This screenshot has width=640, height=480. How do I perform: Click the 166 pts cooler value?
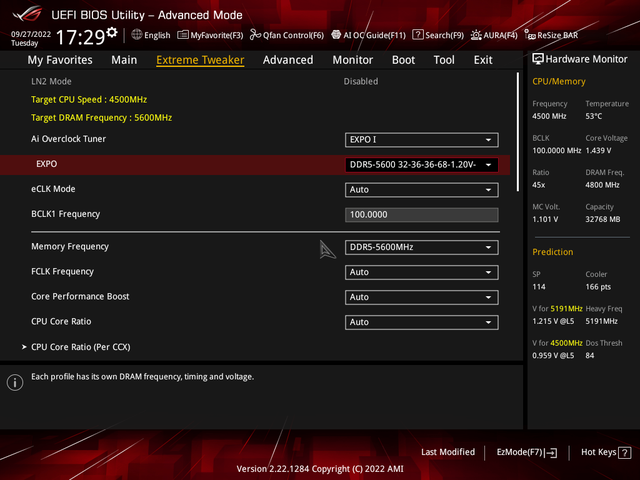[x=598, y=287]
